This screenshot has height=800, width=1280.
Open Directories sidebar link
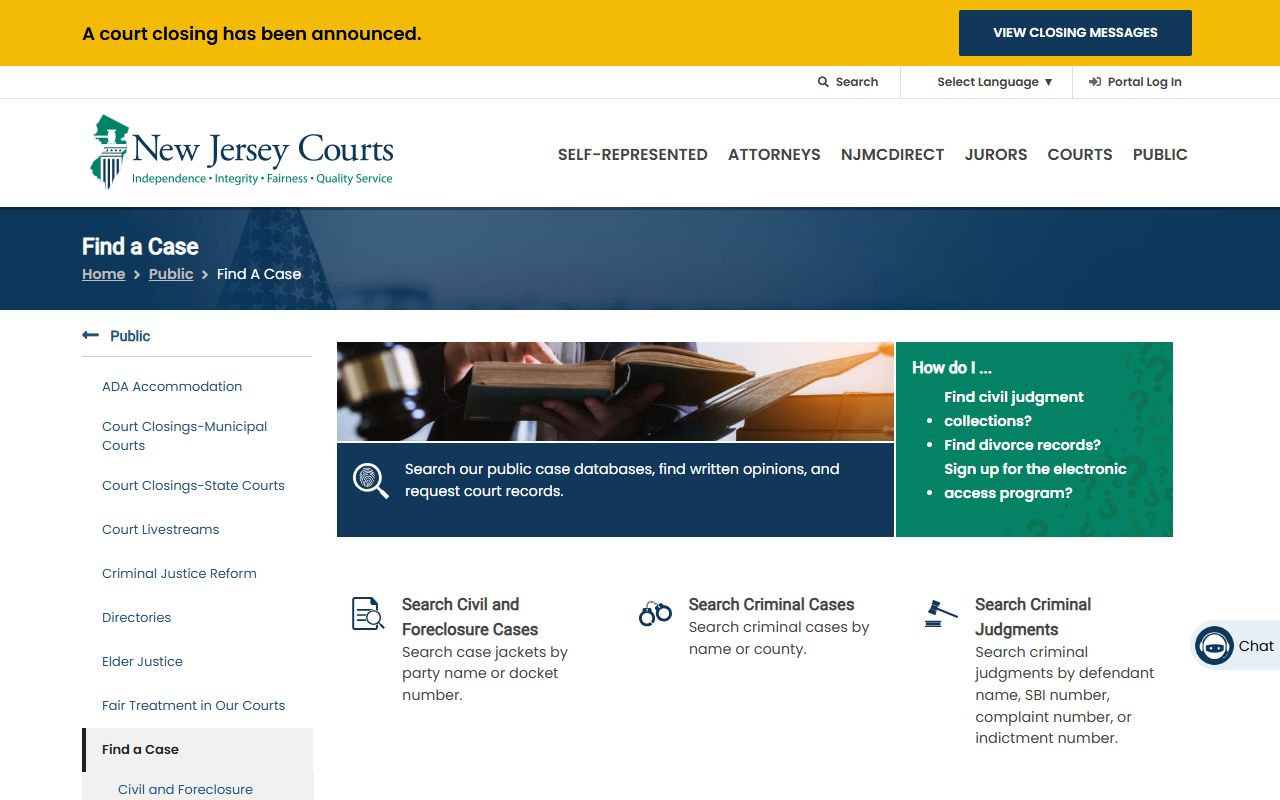(x=136, y=617)
